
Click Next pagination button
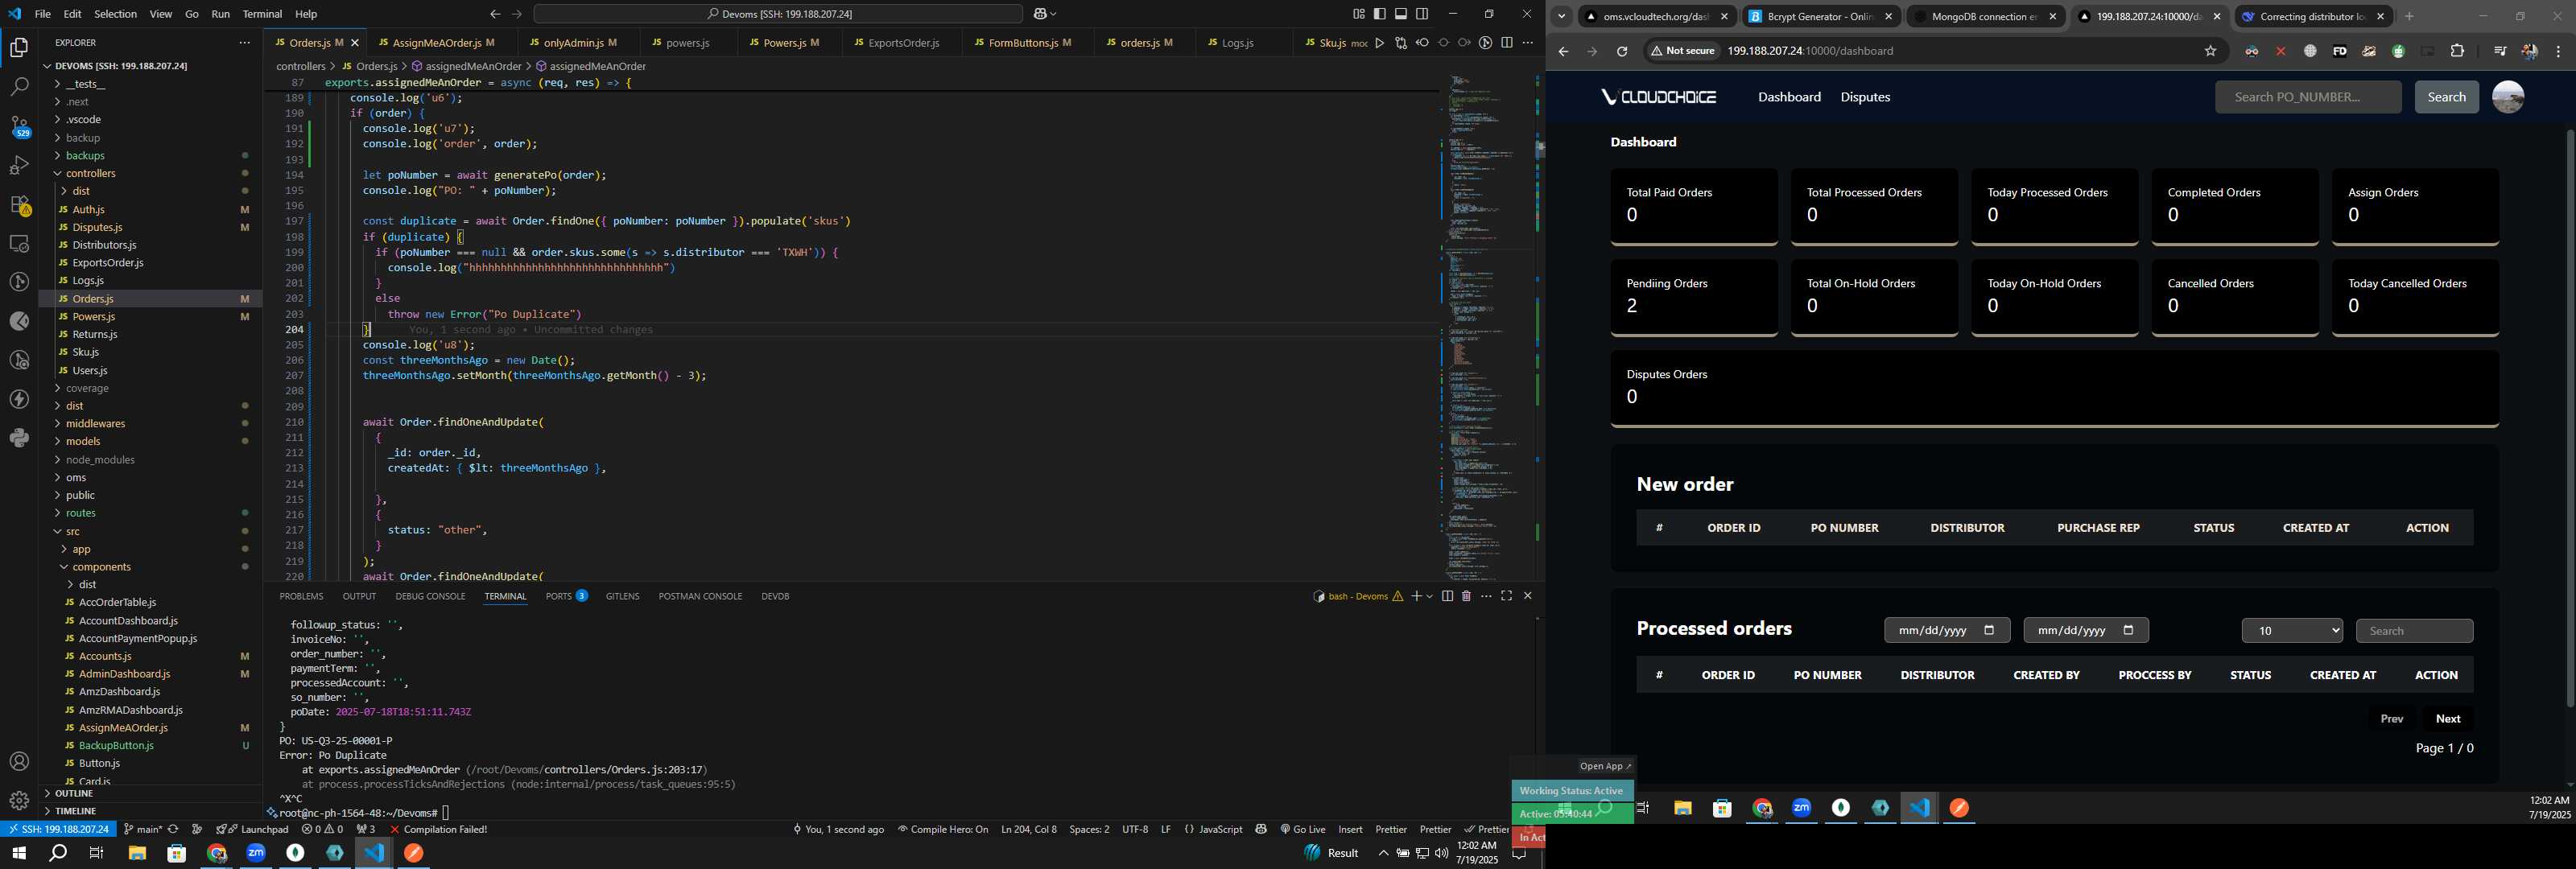(2448, 719)
